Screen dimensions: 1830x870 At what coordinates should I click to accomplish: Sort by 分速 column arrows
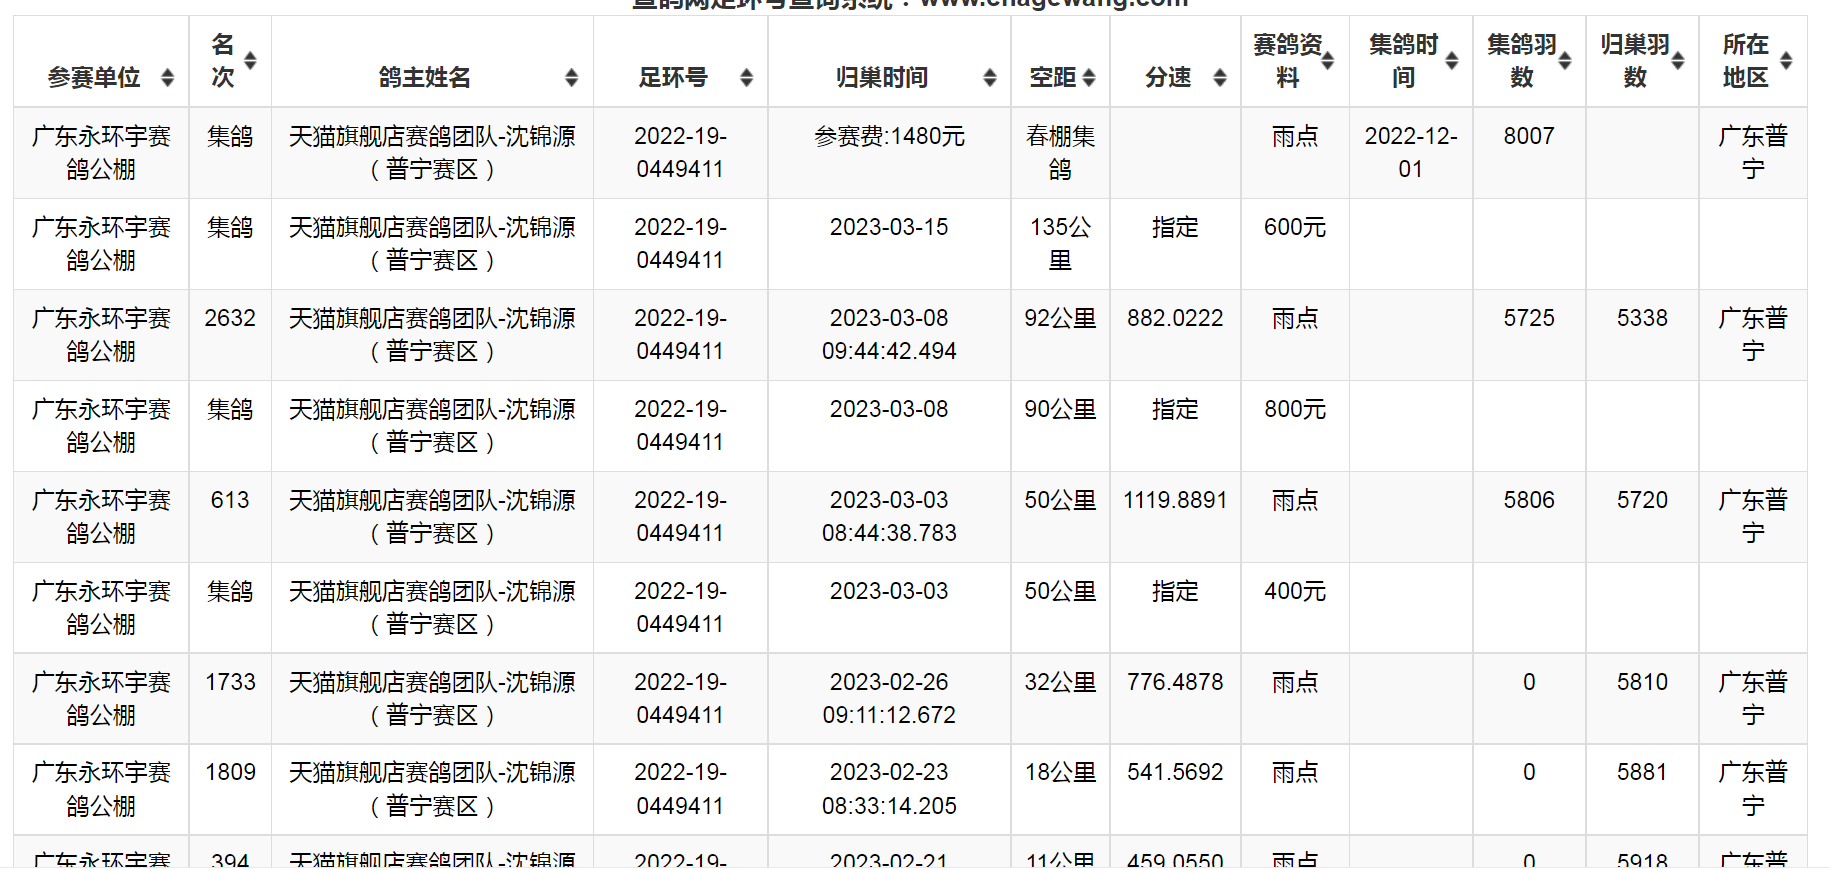[1219, 77]
